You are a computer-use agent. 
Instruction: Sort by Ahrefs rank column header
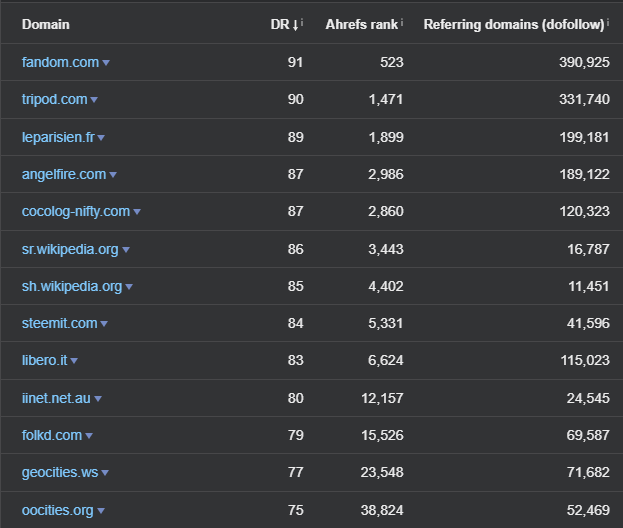(361, 24)
